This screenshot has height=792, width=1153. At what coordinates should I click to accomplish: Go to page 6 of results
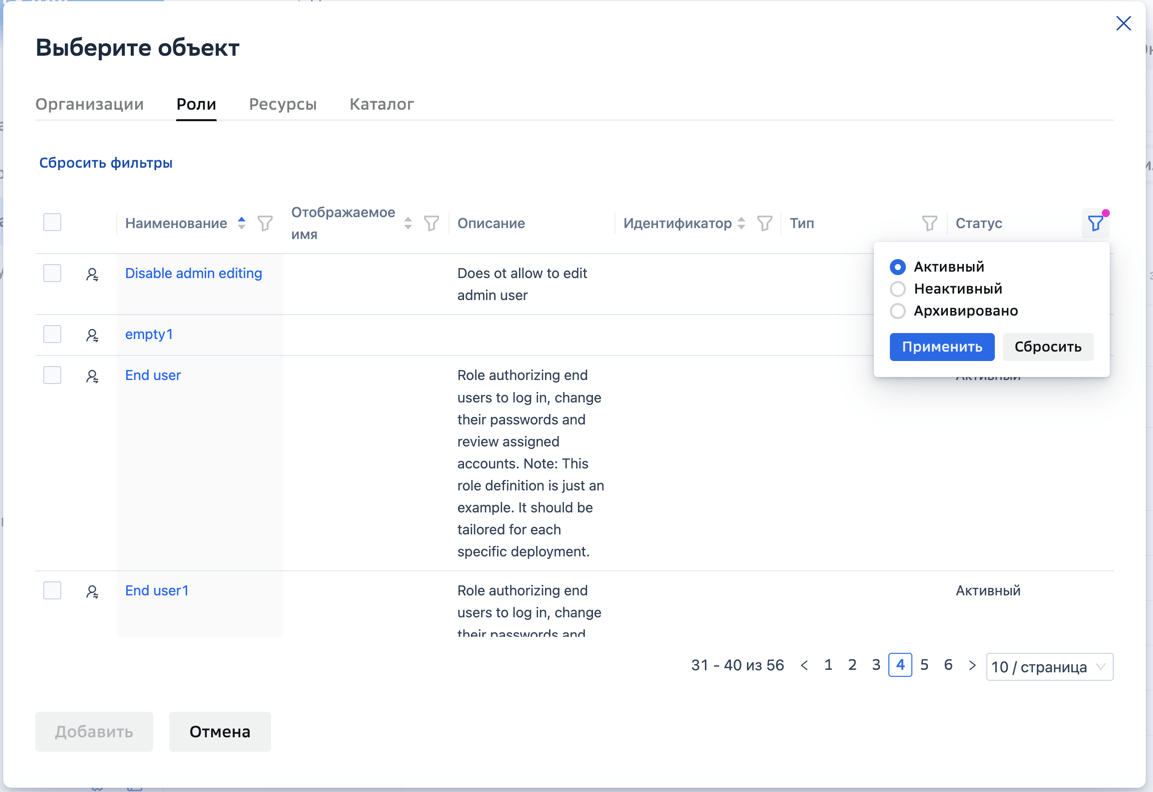[x=948, y=666]
